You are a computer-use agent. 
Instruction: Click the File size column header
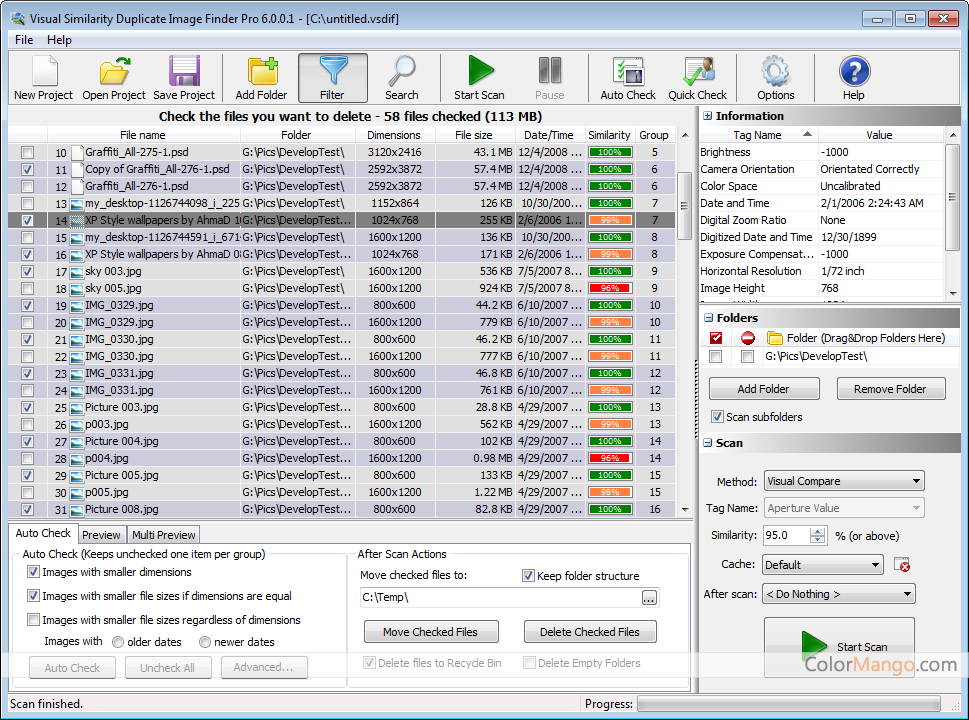(x=474, y=135)
